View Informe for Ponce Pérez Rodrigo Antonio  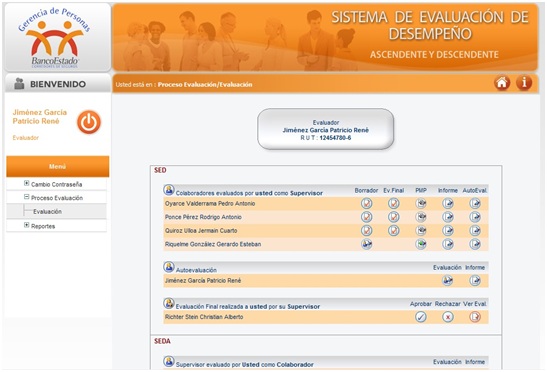tap(448, 217)
